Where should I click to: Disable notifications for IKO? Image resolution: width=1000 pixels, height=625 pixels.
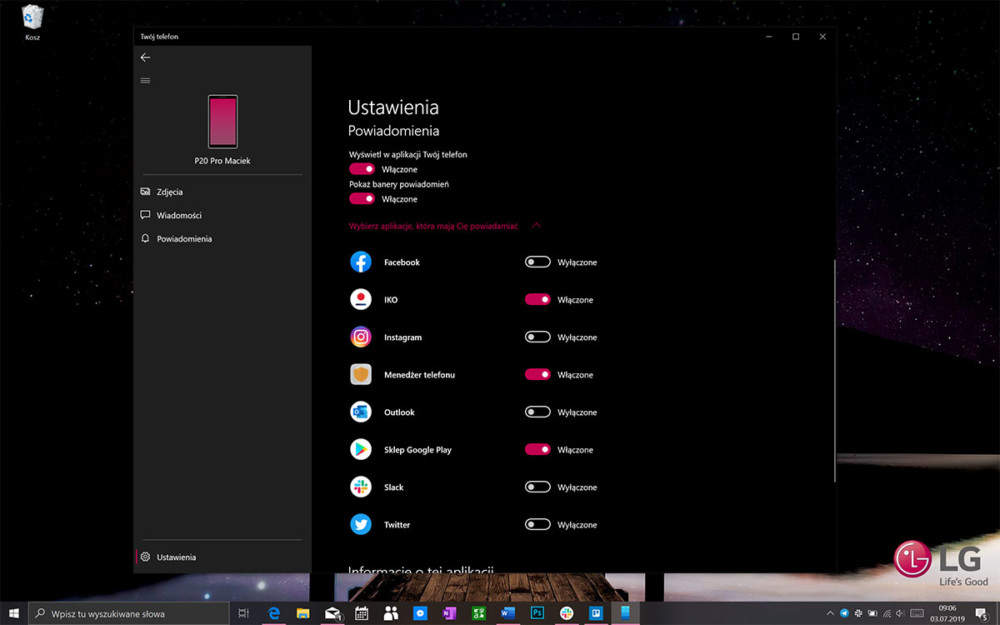pos(538,300)
